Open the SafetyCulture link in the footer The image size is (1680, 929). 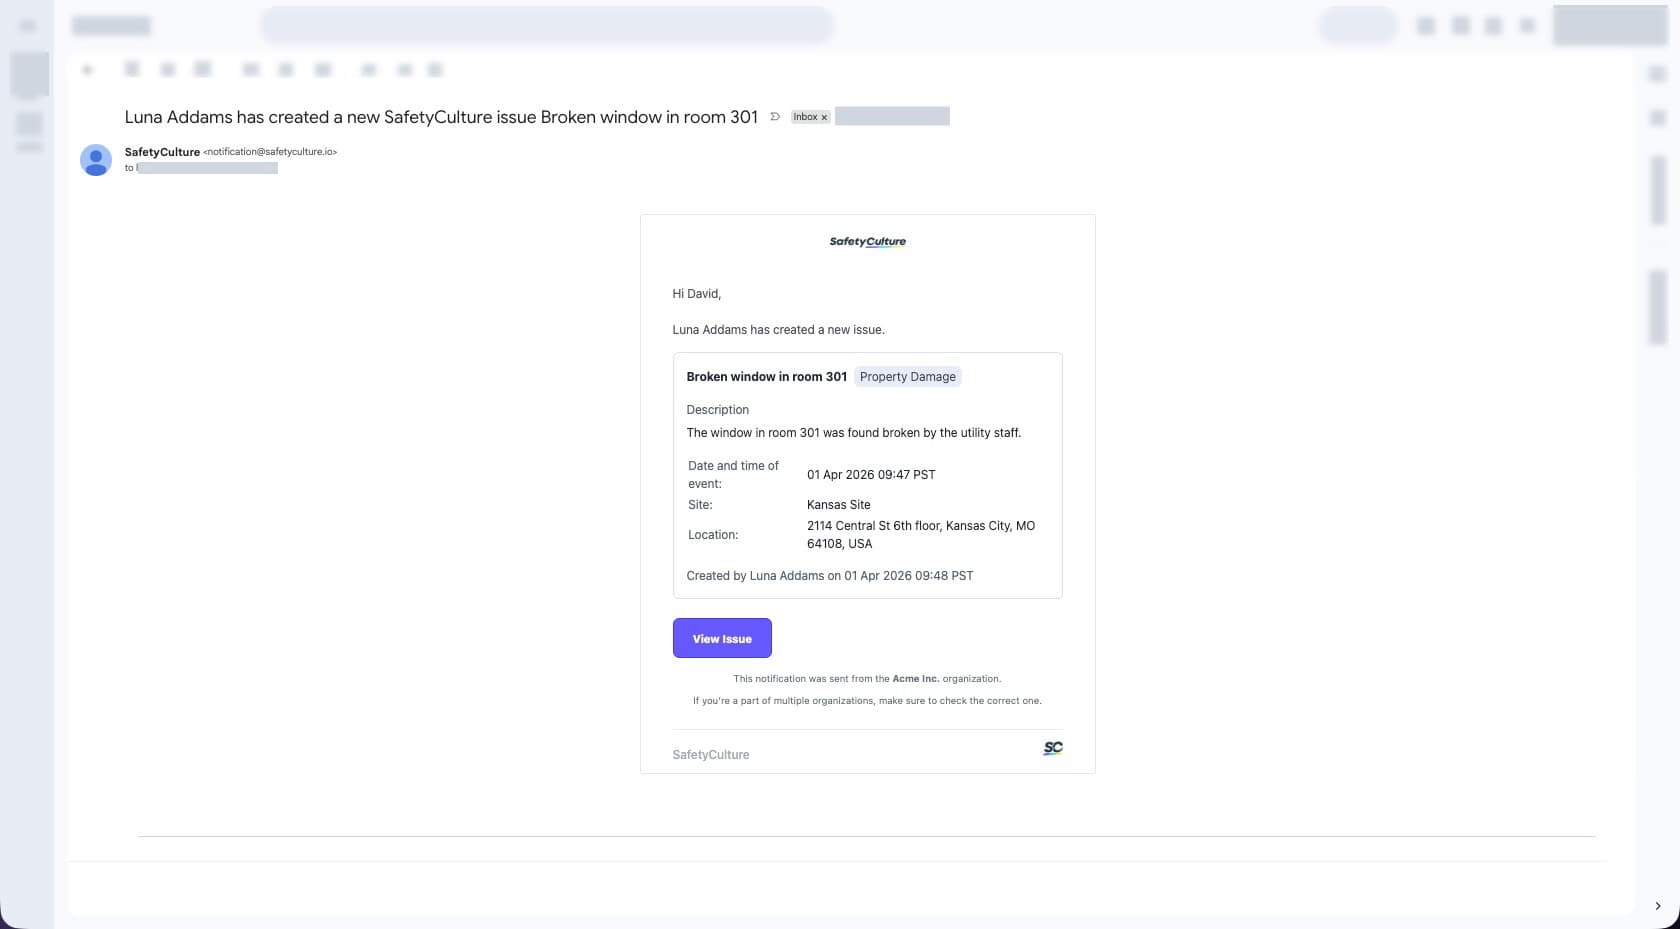[x=710, y=754]
